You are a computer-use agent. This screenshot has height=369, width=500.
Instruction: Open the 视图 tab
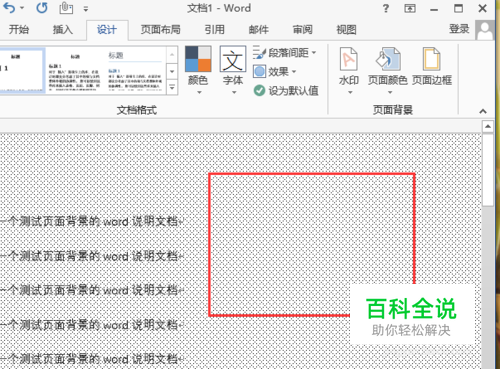346,30
